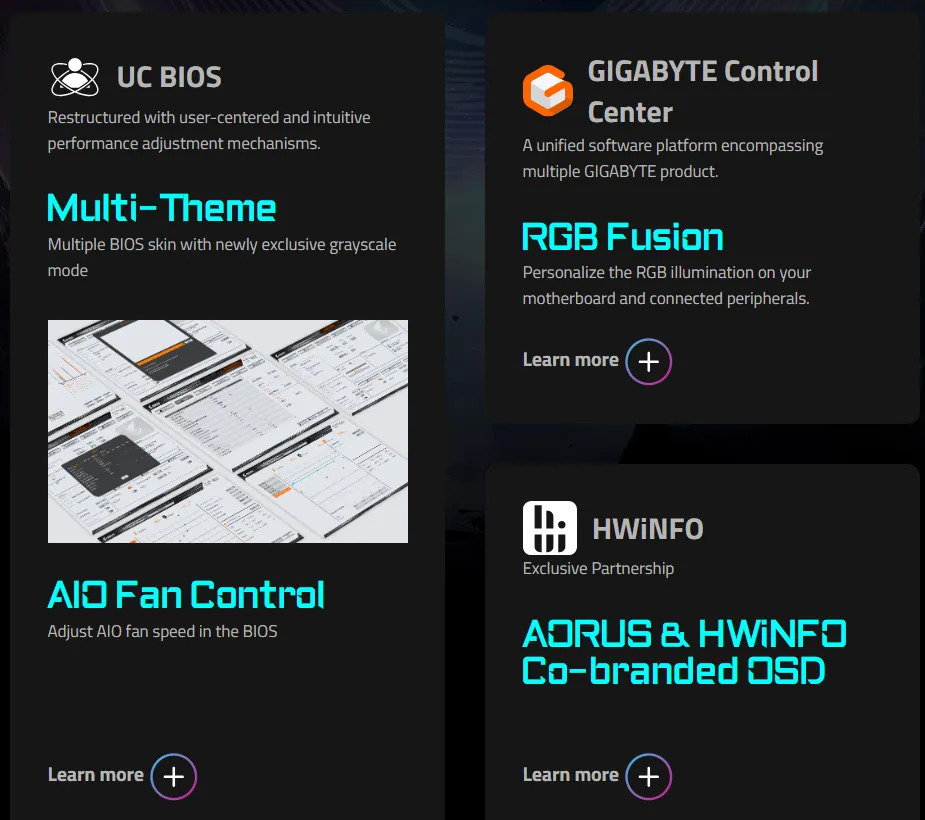Image resolution: width=925 pixels, height=820 pixels.
Task: Click the UC BIOS atom logo icon
Action: click(74, 77)
